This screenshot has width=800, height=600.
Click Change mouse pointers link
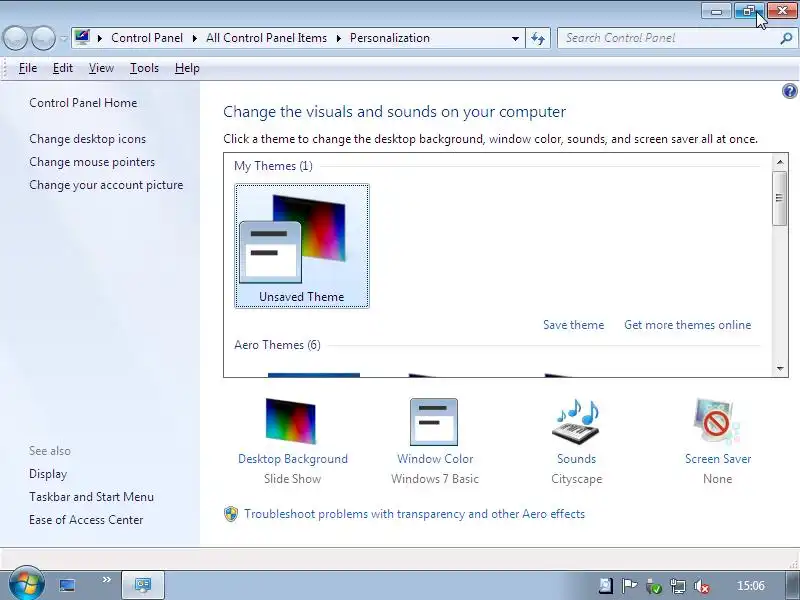(x=92, y=162)
